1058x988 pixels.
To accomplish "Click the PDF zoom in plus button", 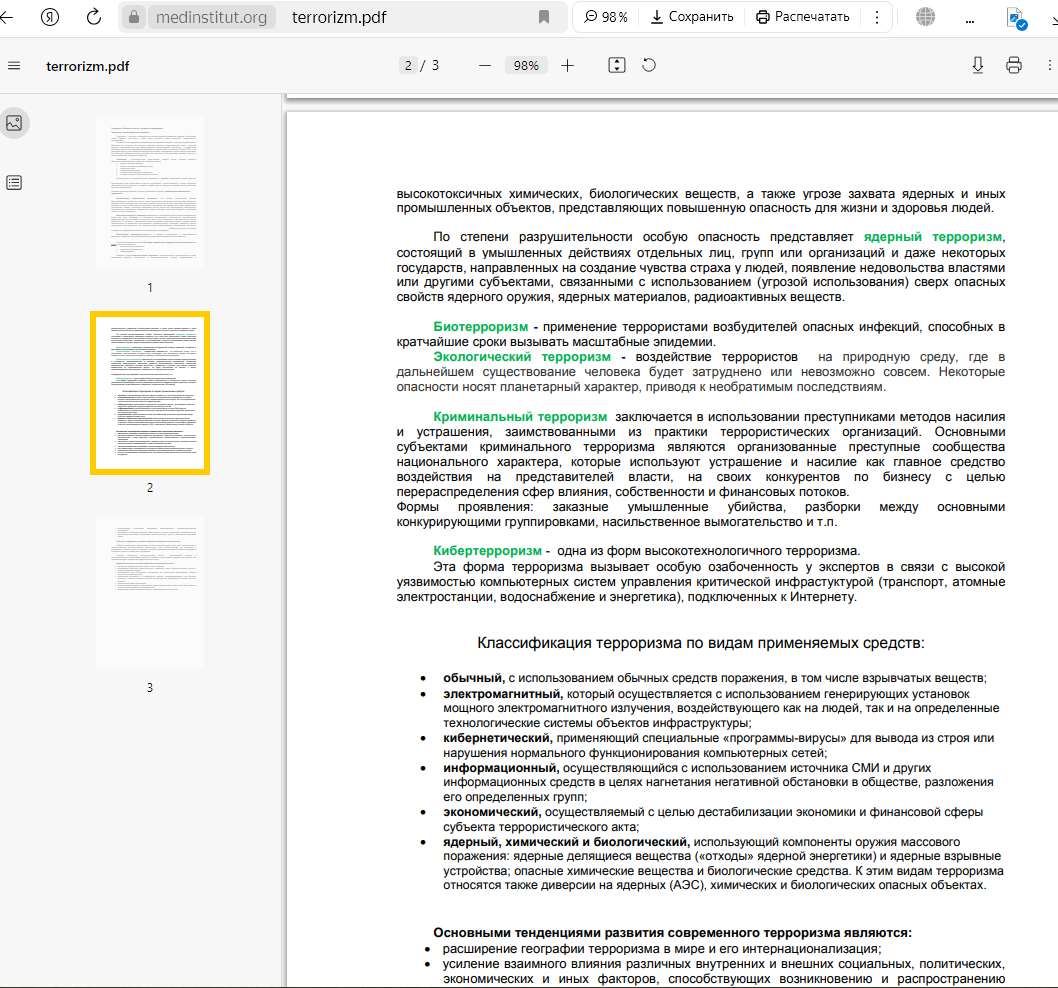I will click(568, 66).
